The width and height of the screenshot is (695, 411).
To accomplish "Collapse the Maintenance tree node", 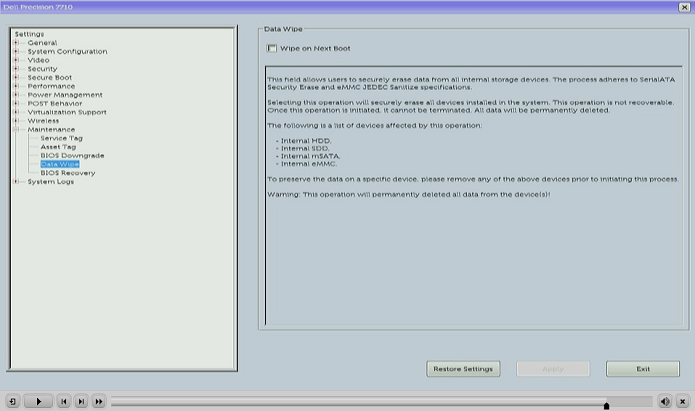I will pos(16,129).
